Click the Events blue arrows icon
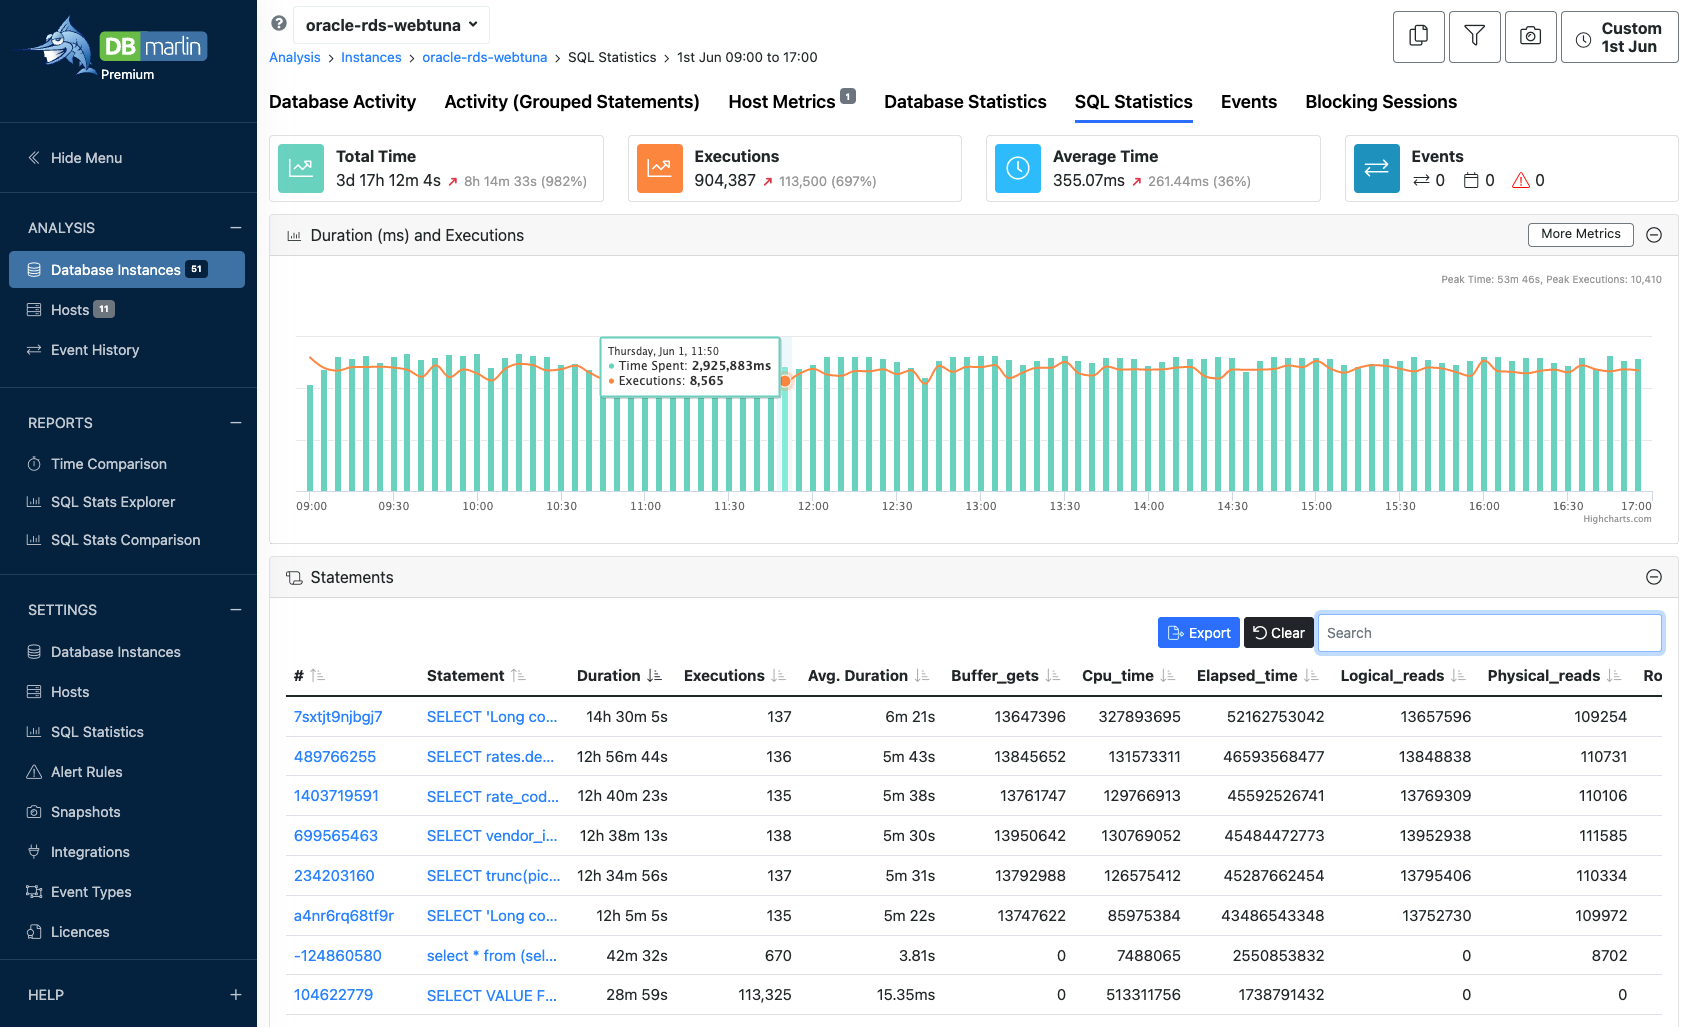Screen dimensions: 1687x1027 pyautogui.click(x=1376, y=168)
